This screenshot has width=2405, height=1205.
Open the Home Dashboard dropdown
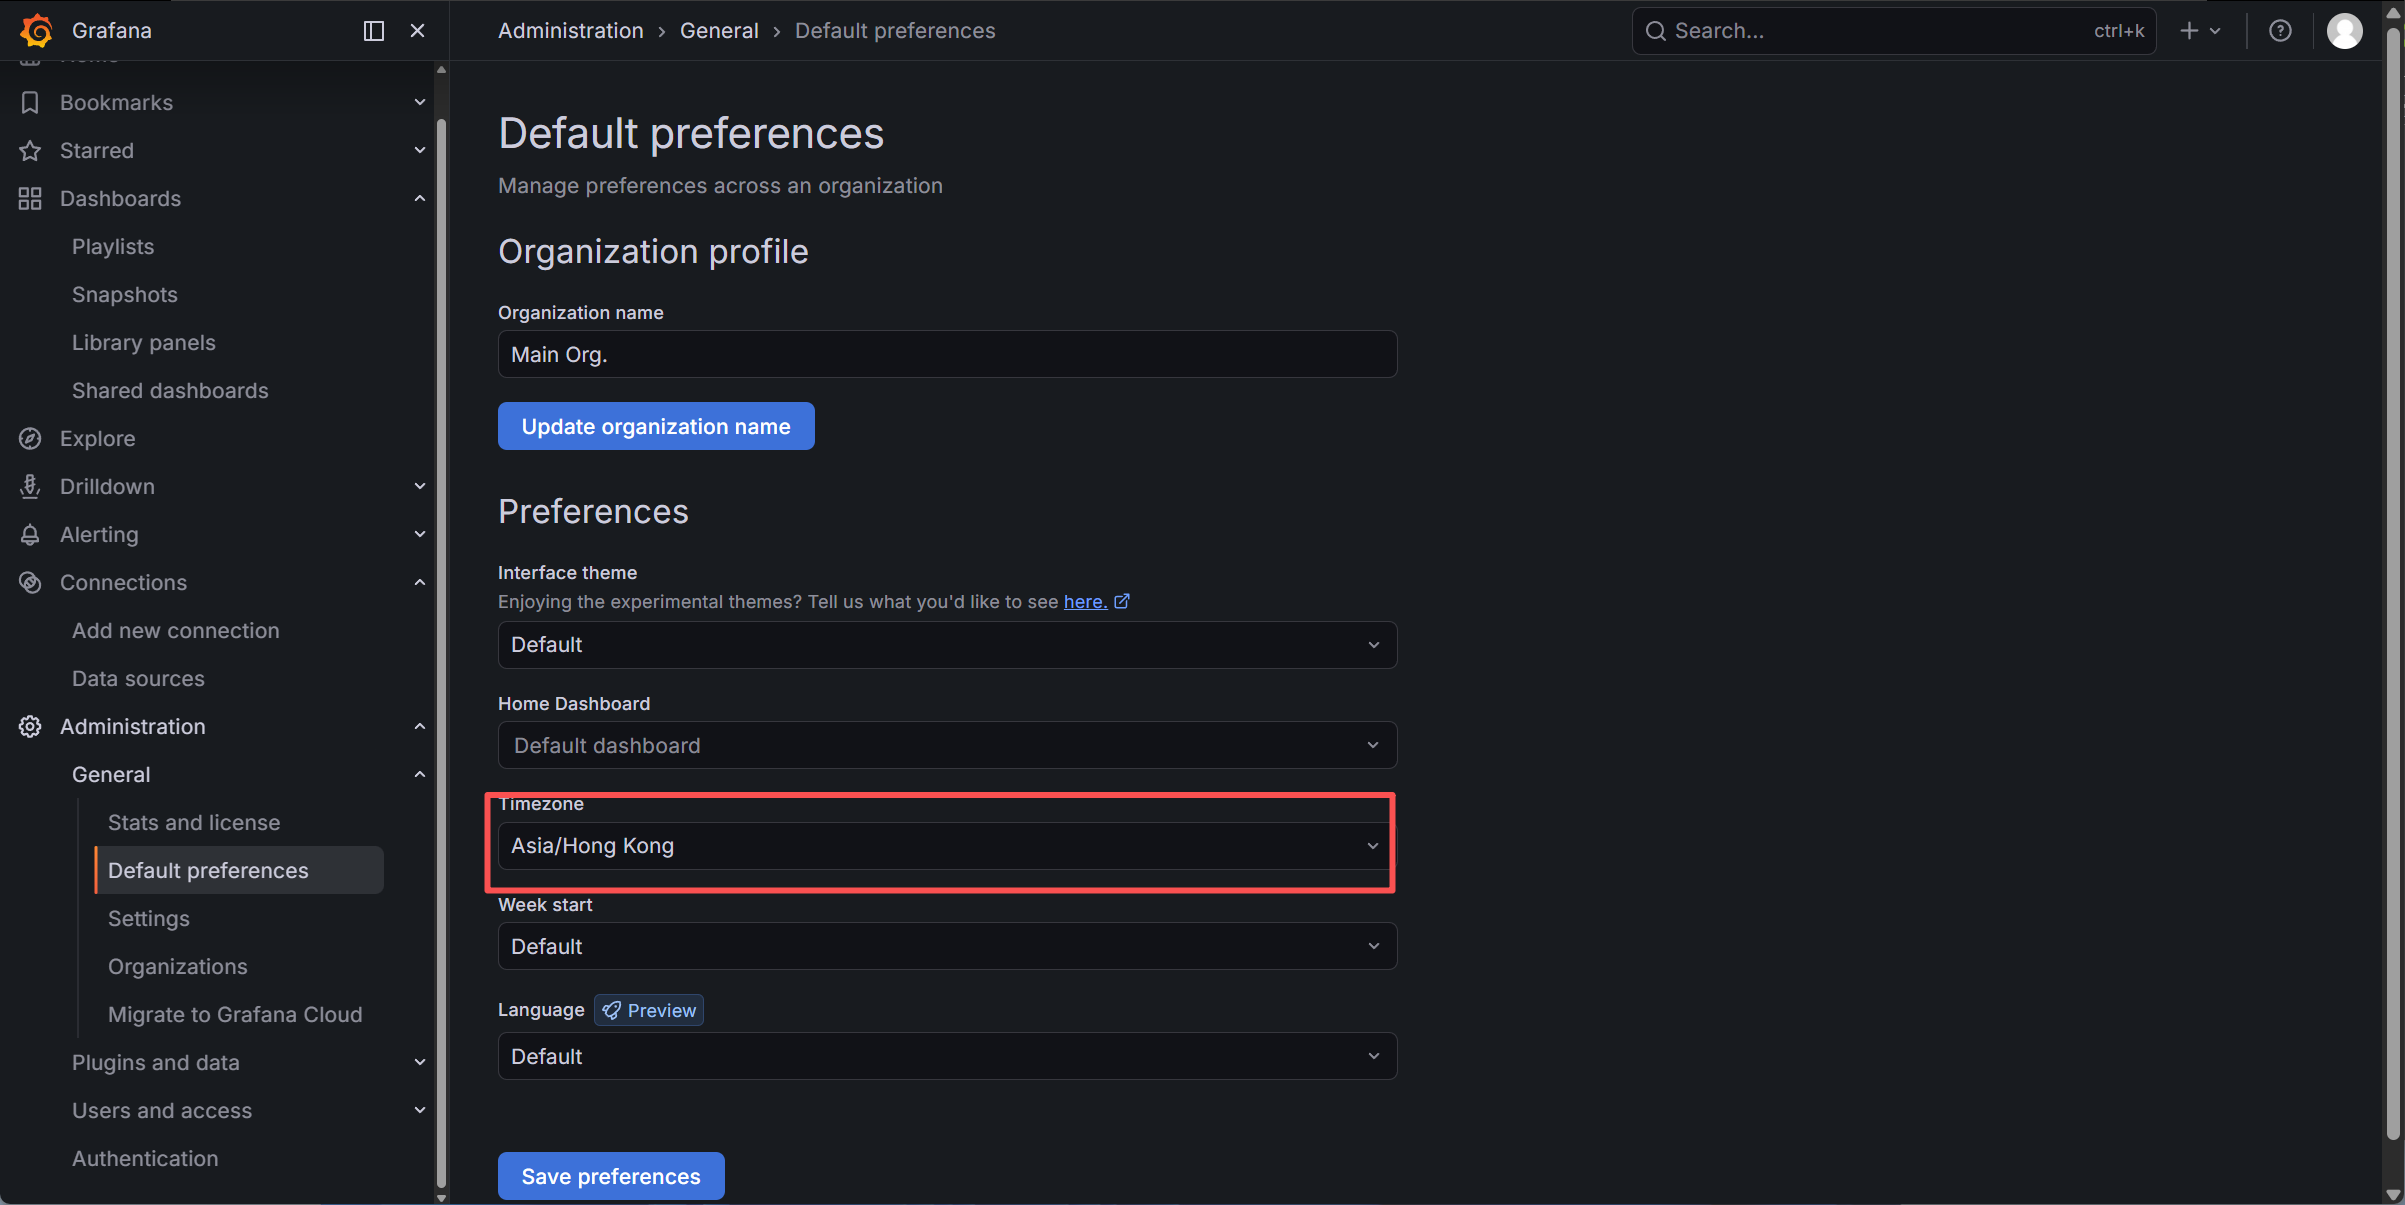pos(947,745)
